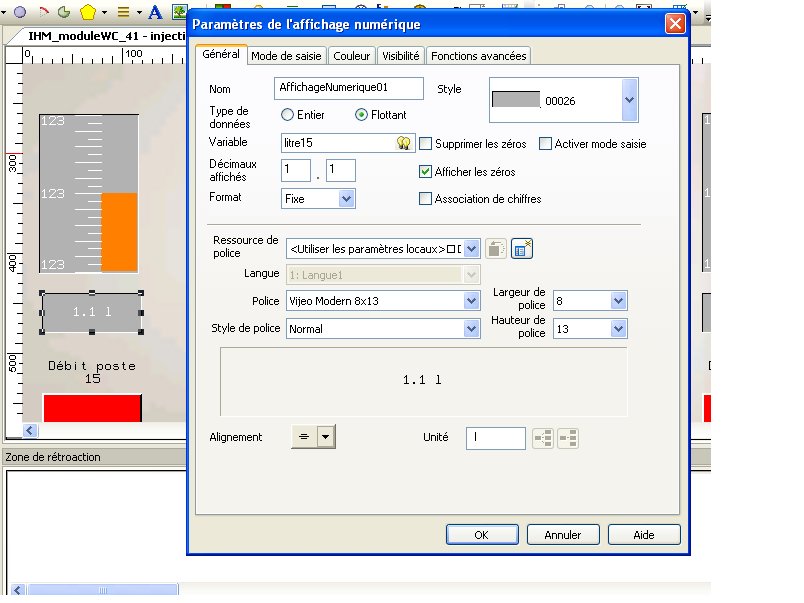Screen dimensions: 804x603
Task: Open the Format dropdown
Action: [346, 199]
